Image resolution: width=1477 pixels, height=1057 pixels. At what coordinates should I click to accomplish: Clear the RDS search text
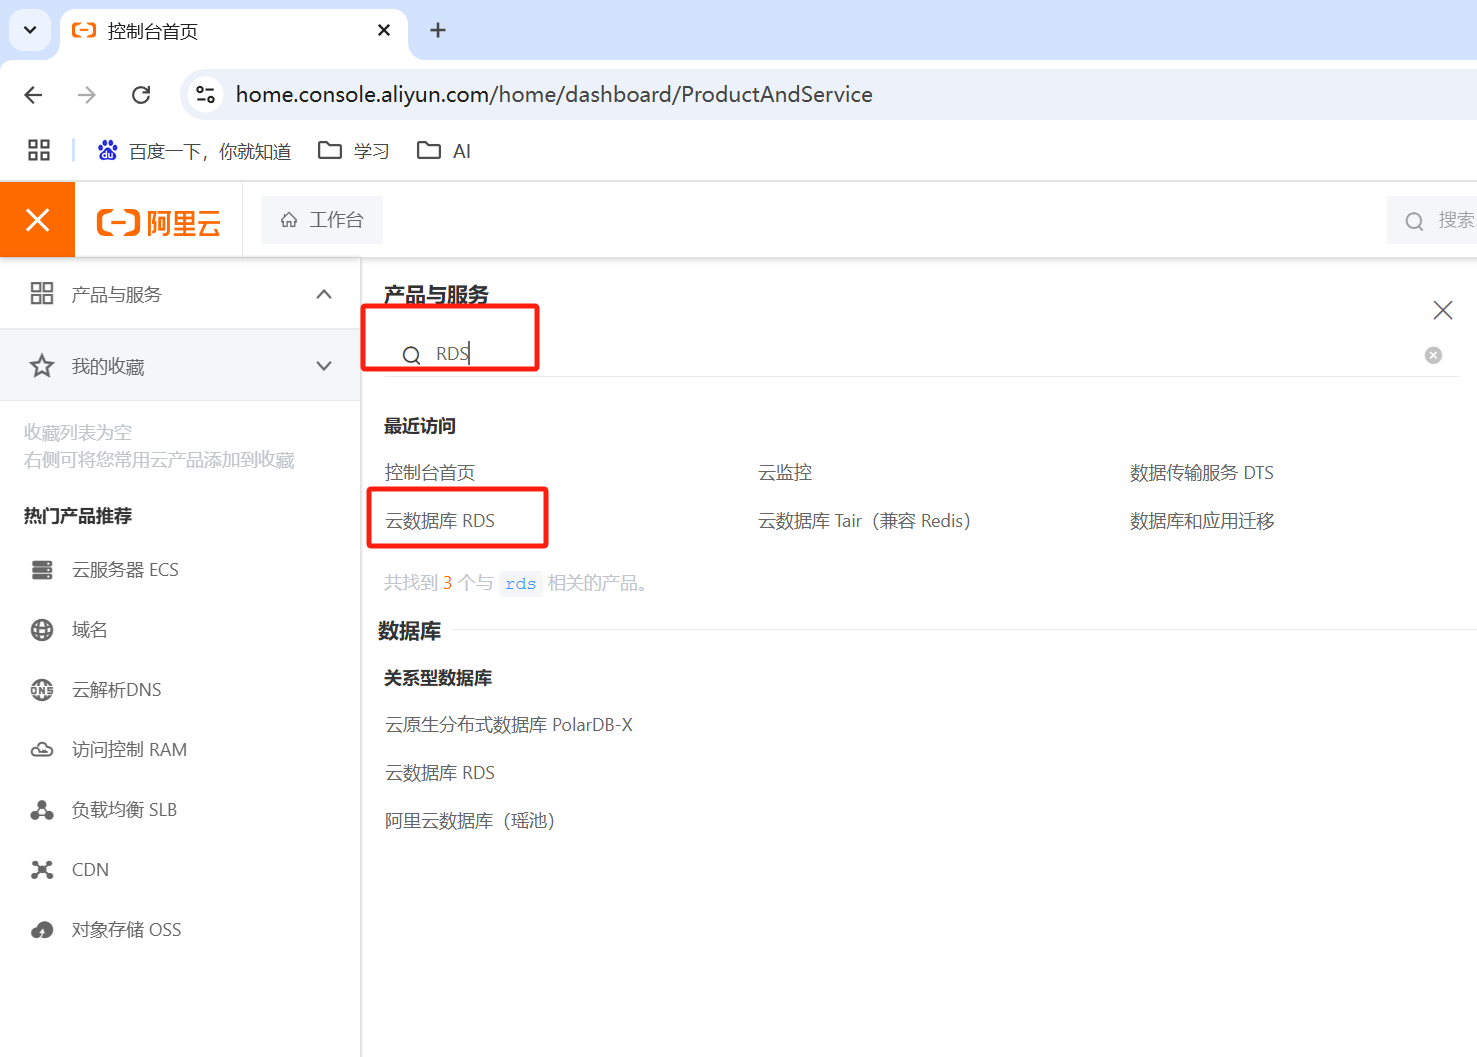(1433, 355)
